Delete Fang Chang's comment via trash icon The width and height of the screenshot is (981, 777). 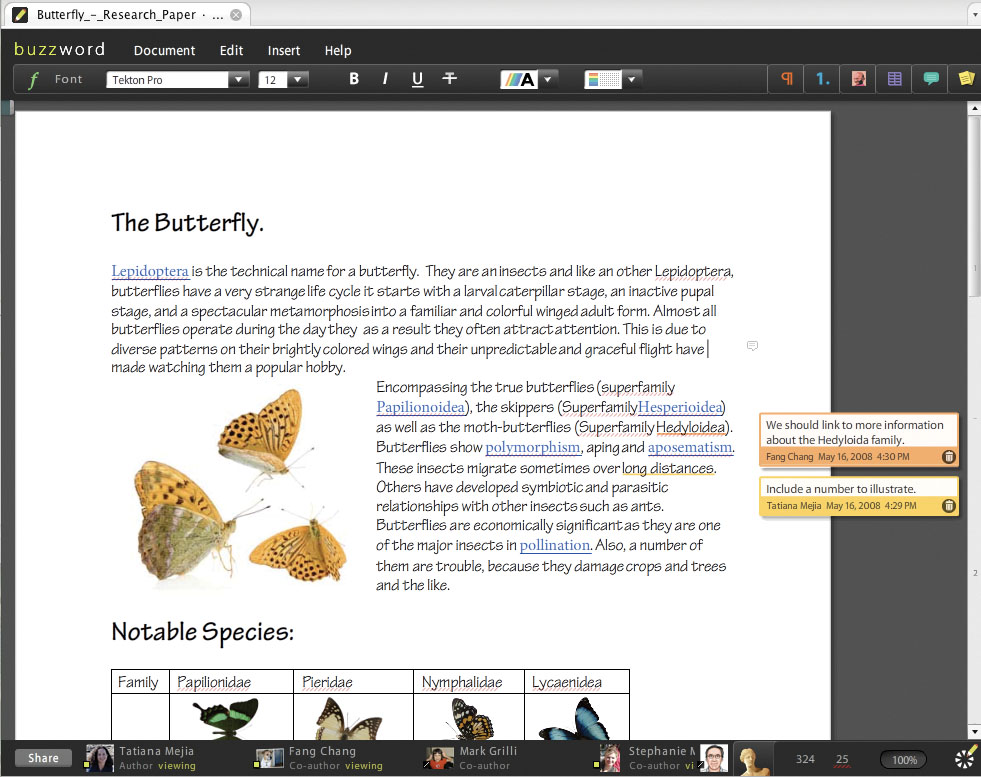(949, 457)
